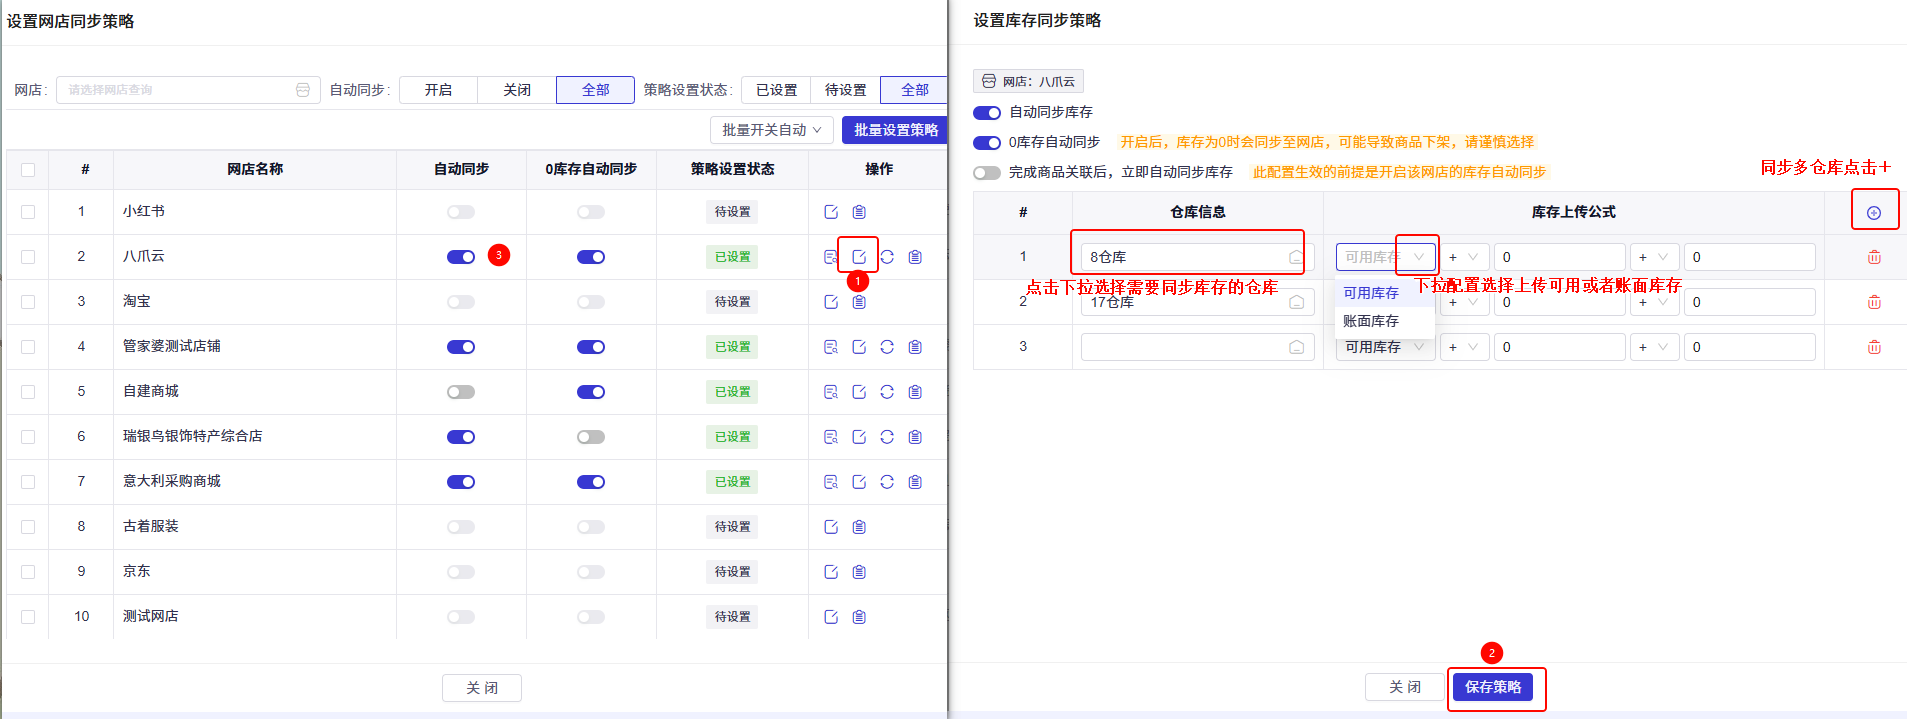Click the shop icon in the 网店 search field

point(303,90)
